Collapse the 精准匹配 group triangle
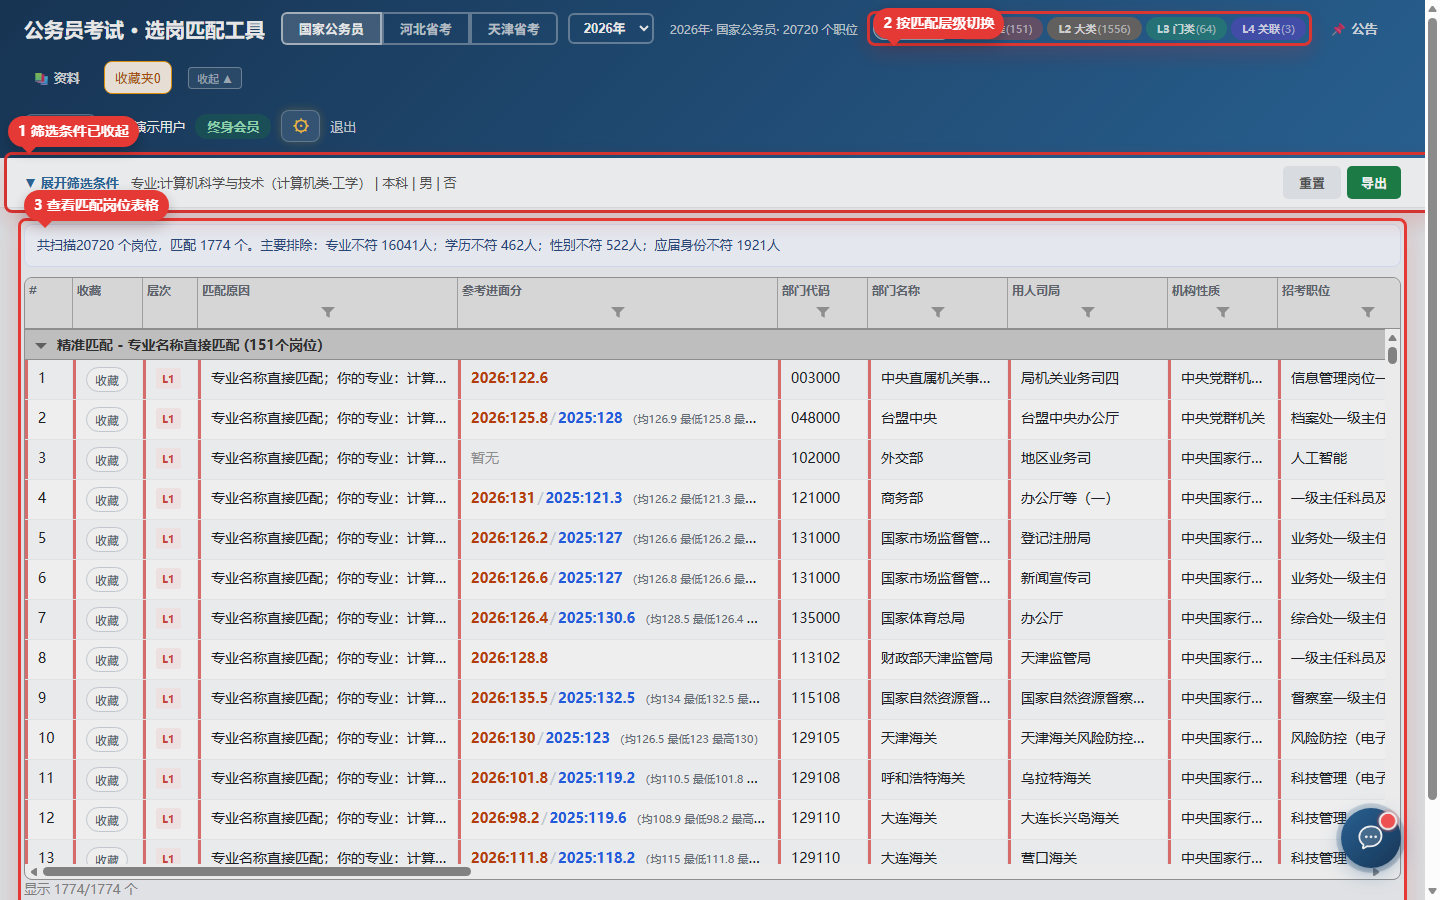Screen dimensions: 1440x900 tap(41, 345)
